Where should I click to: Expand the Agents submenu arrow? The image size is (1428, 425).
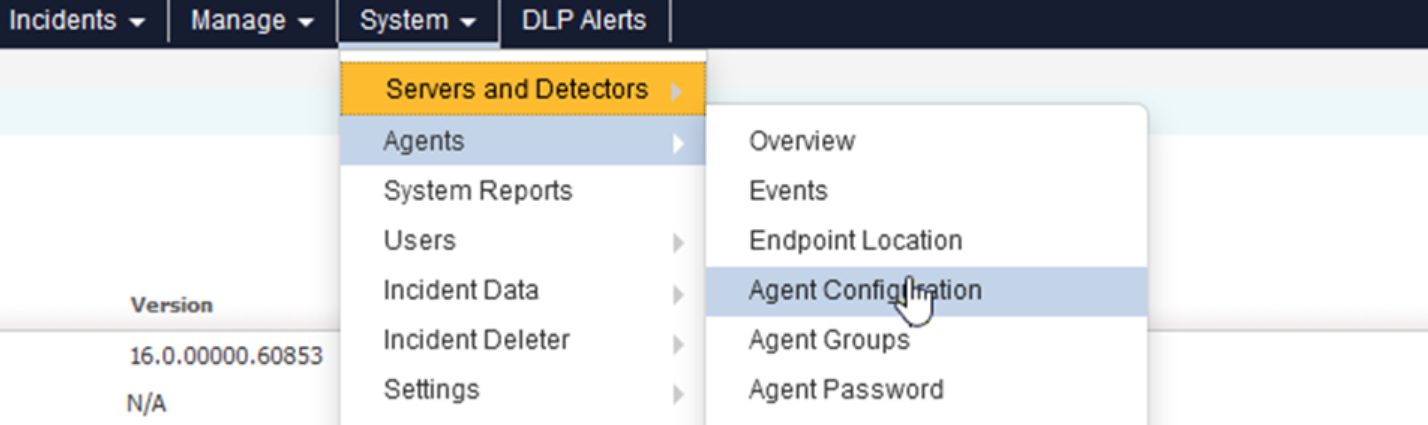(678, 143)
